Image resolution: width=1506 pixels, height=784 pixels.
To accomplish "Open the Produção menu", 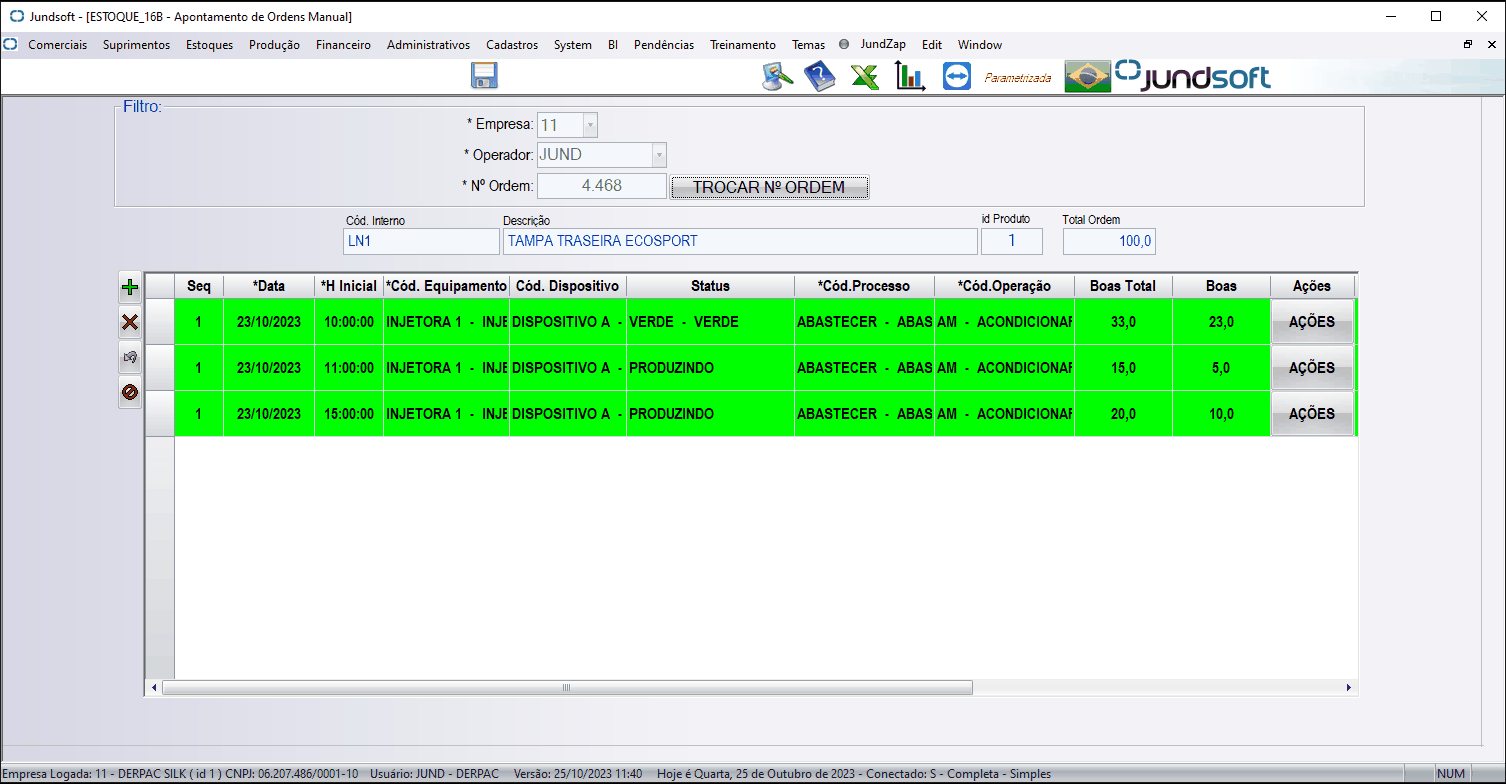I will tap(274, 45).
